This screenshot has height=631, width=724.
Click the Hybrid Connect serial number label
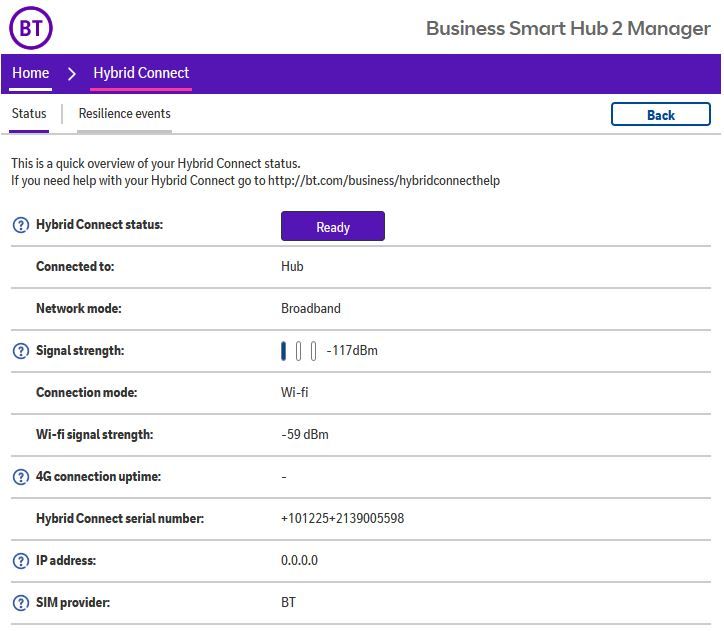(x=120, y=519)
